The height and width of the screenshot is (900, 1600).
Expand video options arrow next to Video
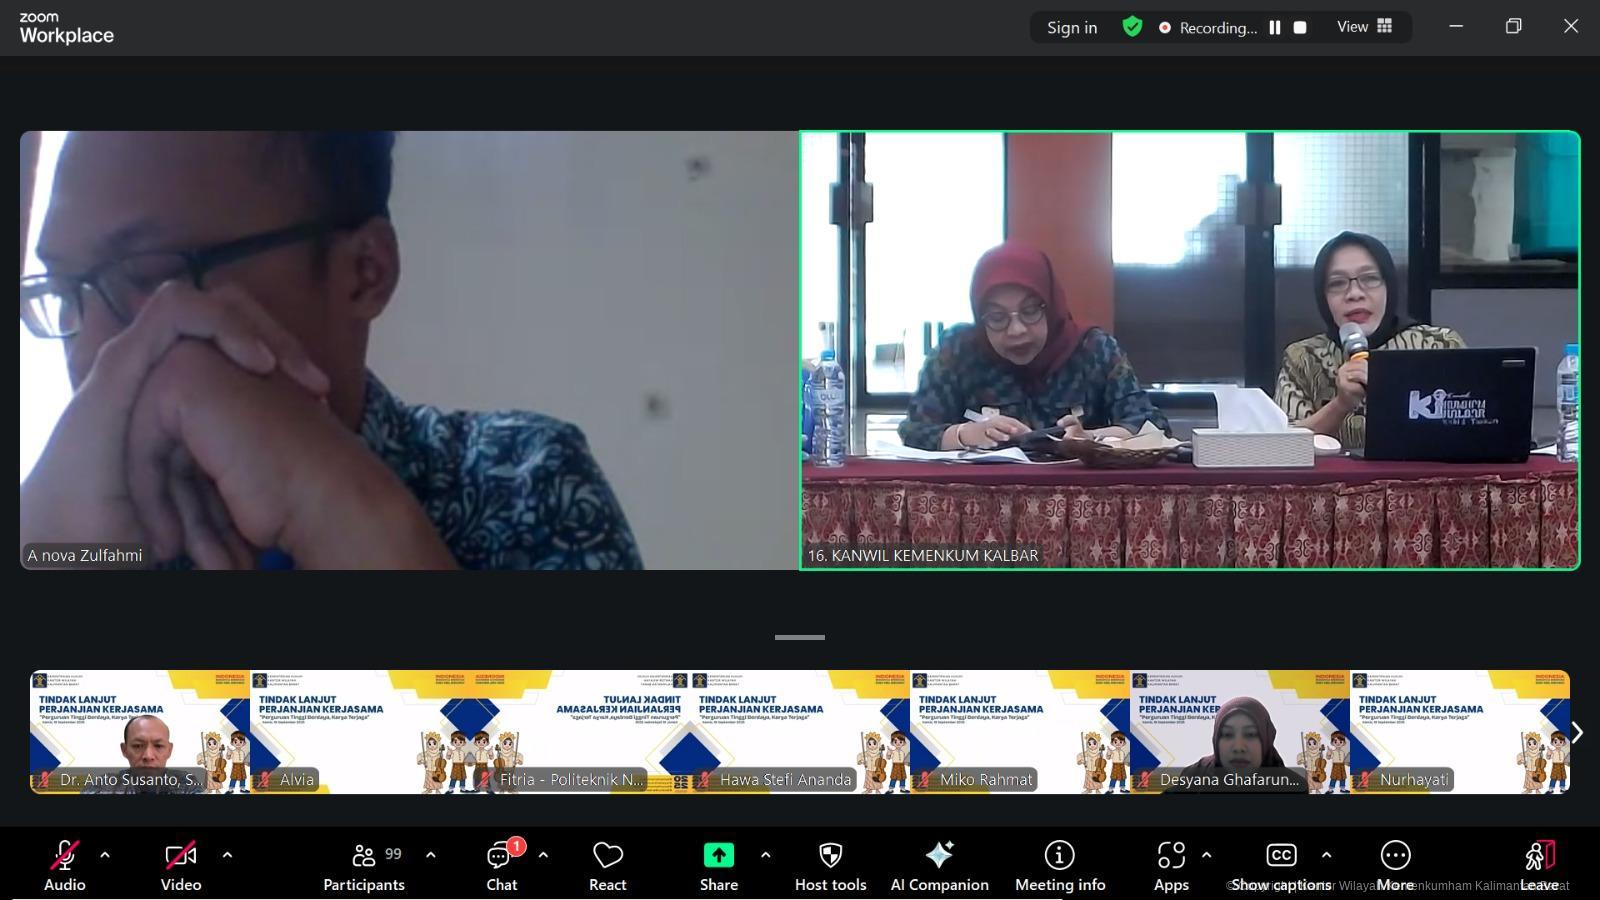227,855
